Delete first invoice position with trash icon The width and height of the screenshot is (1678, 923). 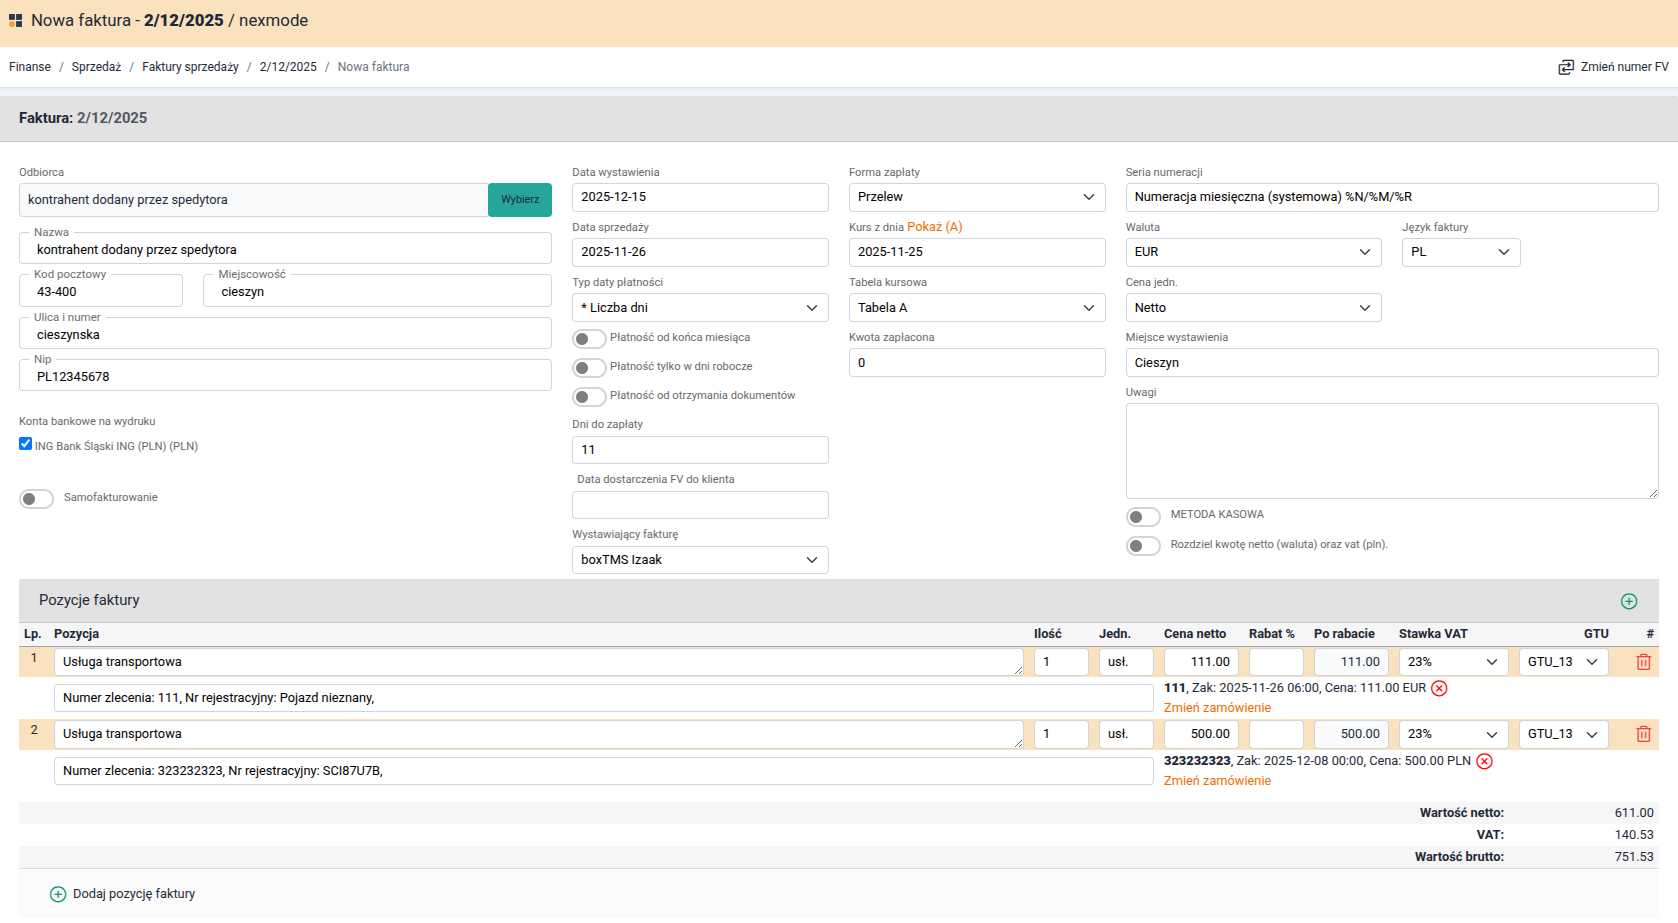coord(1642,662)
